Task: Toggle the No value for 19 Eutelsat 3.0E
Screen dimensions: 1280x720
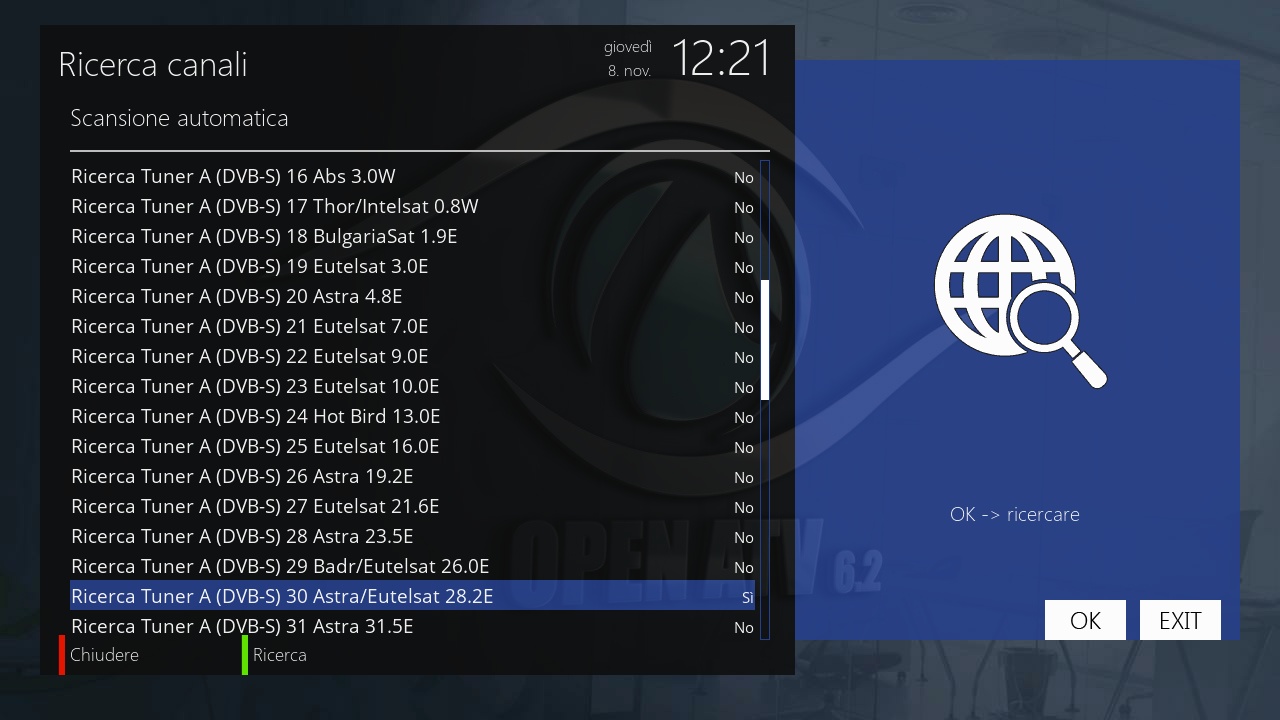Action: [x=743, y=267]
